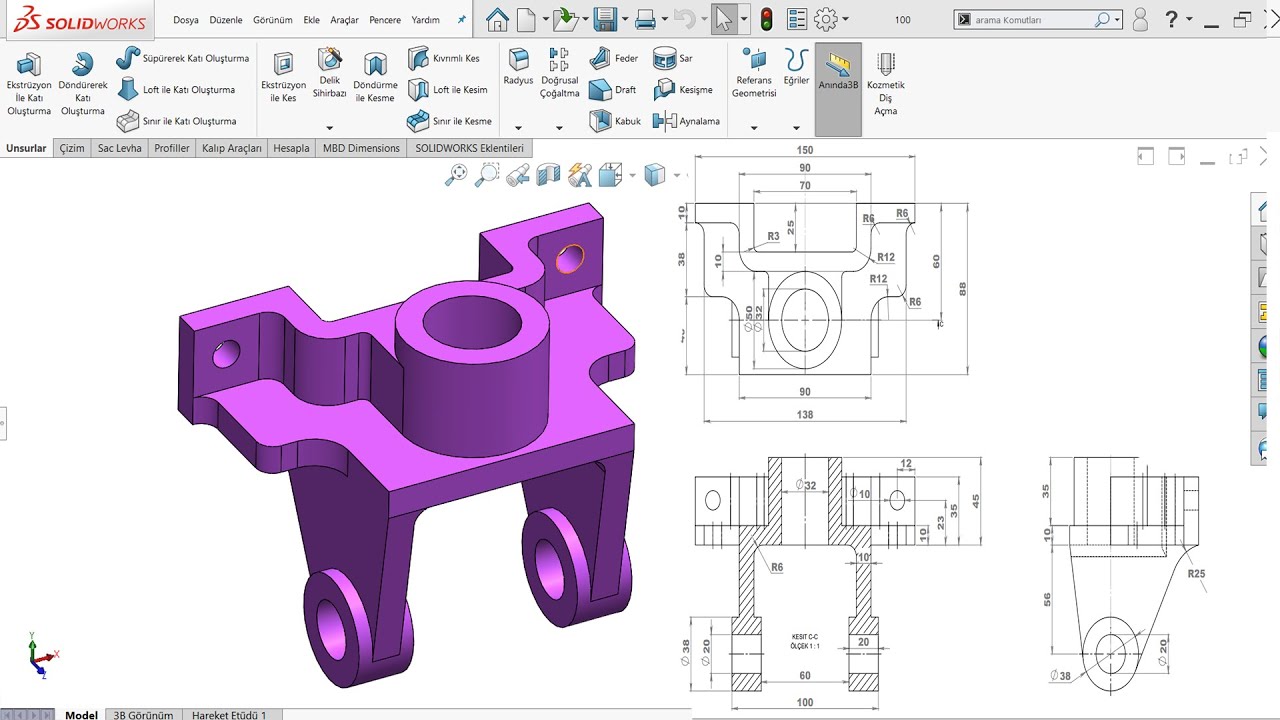Choose Loft ile Kesim command
The image size is (1280, 720).
pyautogui.click(x=448, y=90)
